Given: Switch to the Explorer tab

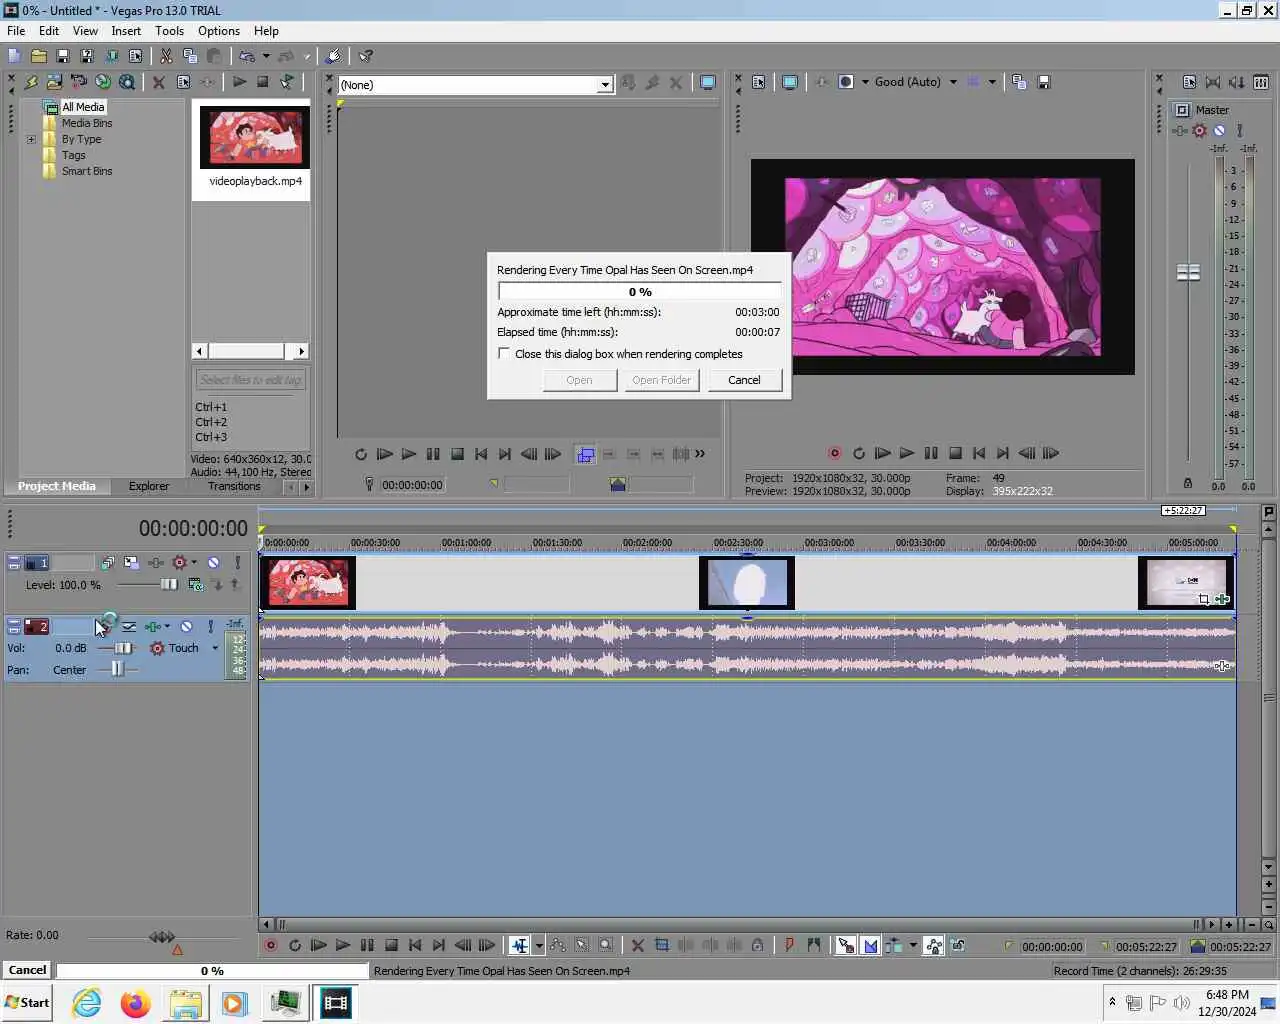Looking at the screenshot, I should (x=148, y=486).
